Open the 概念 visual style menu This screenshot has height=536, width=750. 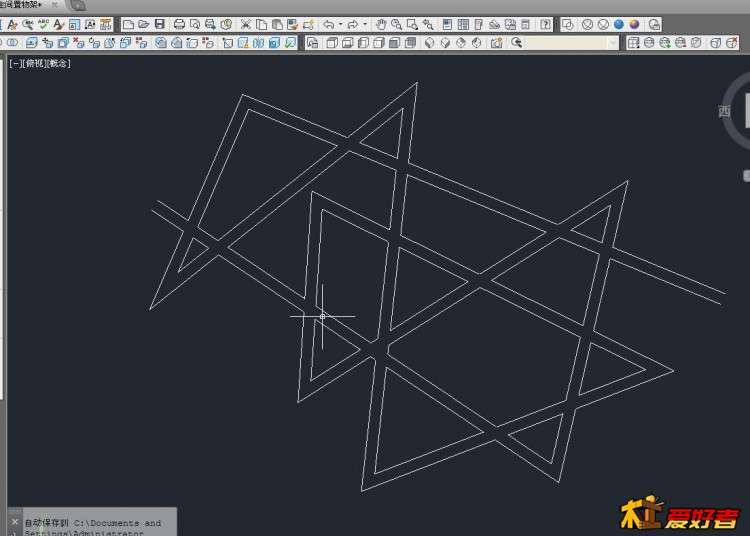58,63
